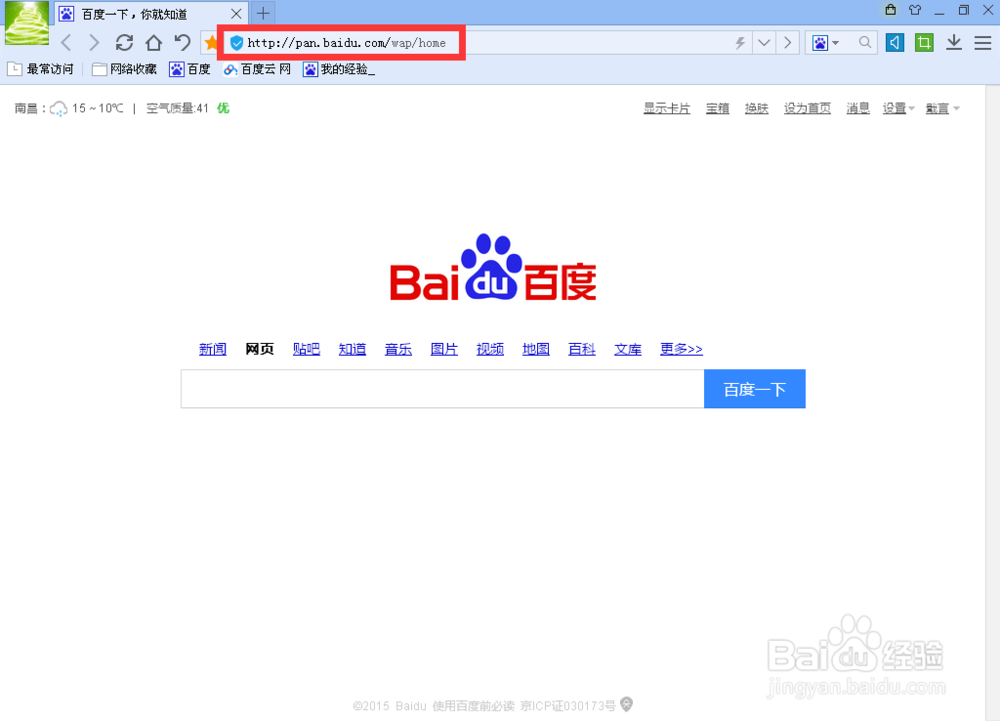Expand the address bar history dropdown arrow
The width and height of the screenshot is (1000, 721).
(x=763, y=43)
